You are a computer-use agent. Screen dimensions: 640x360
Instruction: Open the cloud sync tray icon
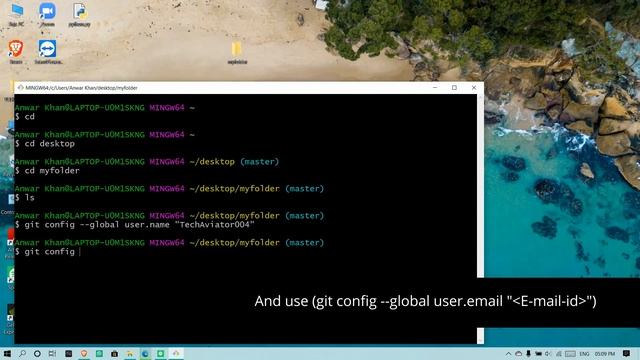(x=518, y=353)
